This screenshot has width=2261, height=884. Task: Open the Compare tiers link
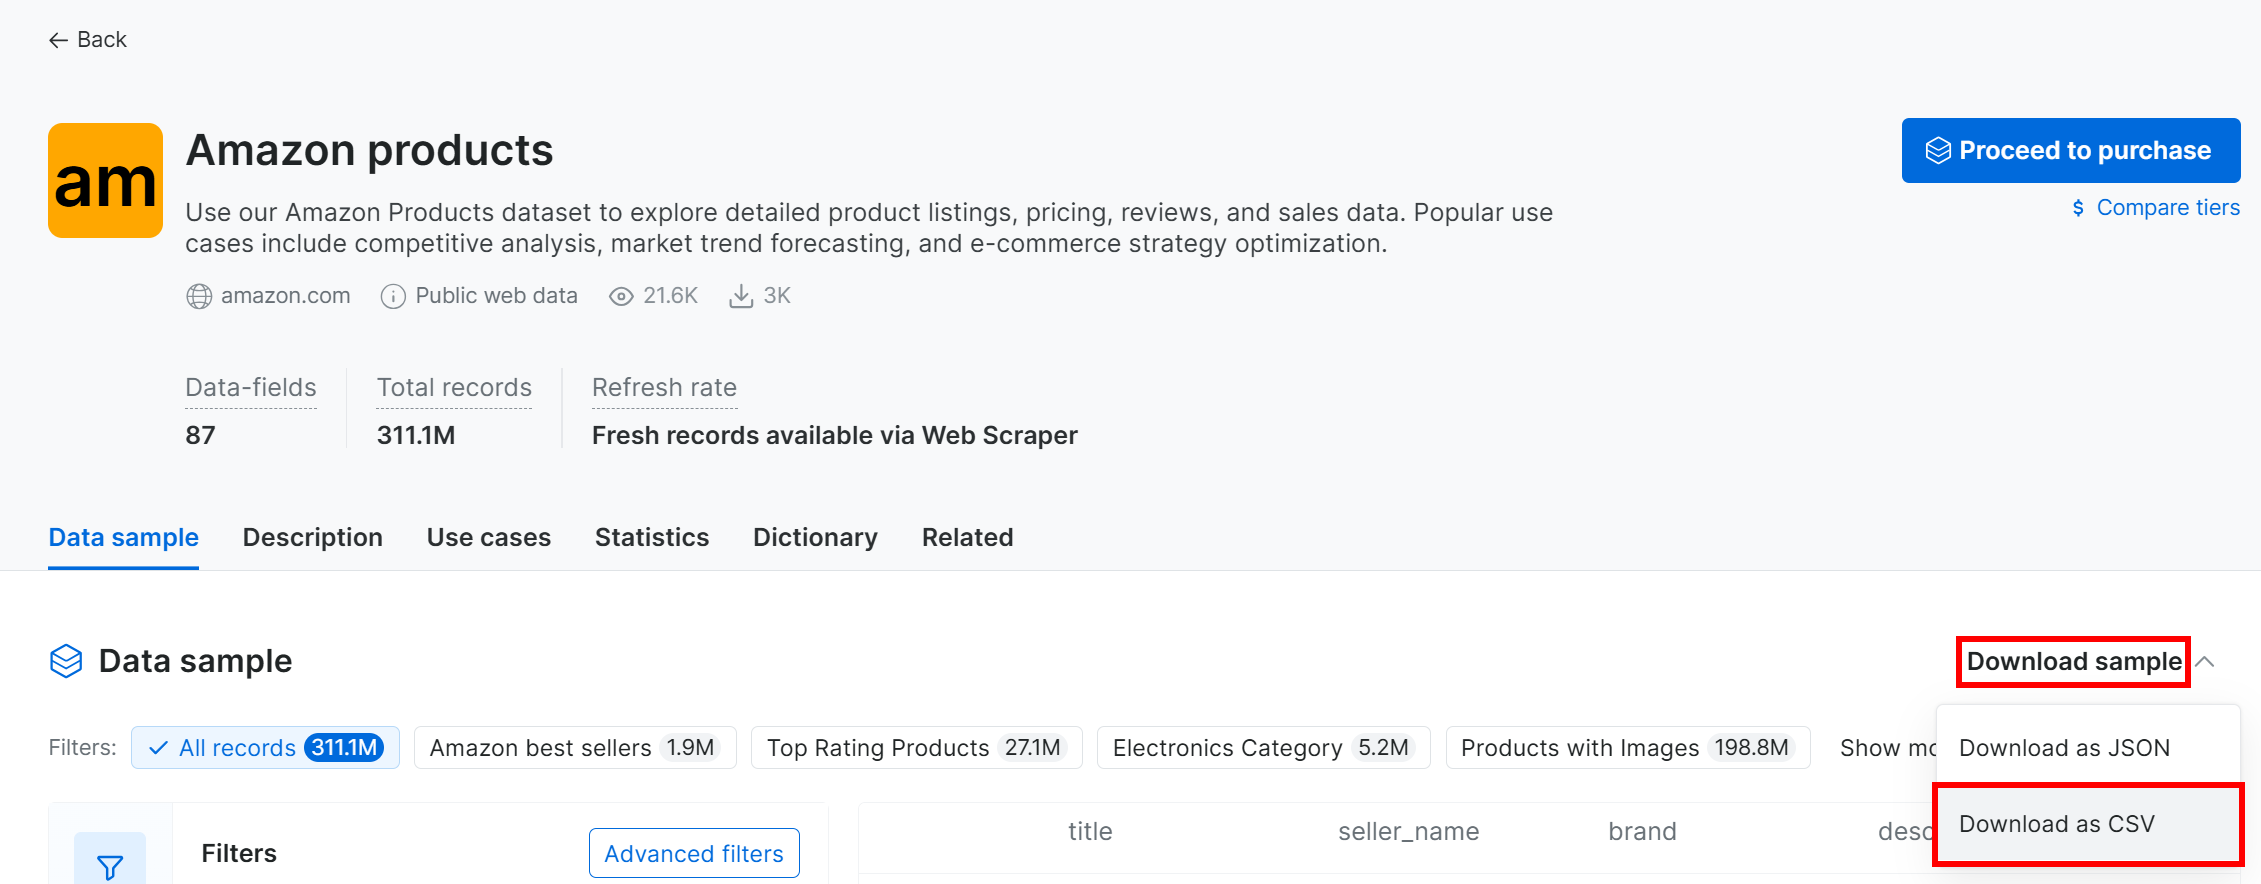(2167, 208)
